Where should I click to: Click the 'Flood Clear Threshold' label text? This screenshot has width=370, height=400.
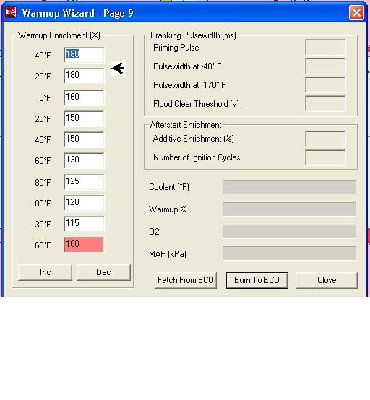[196, 104]
